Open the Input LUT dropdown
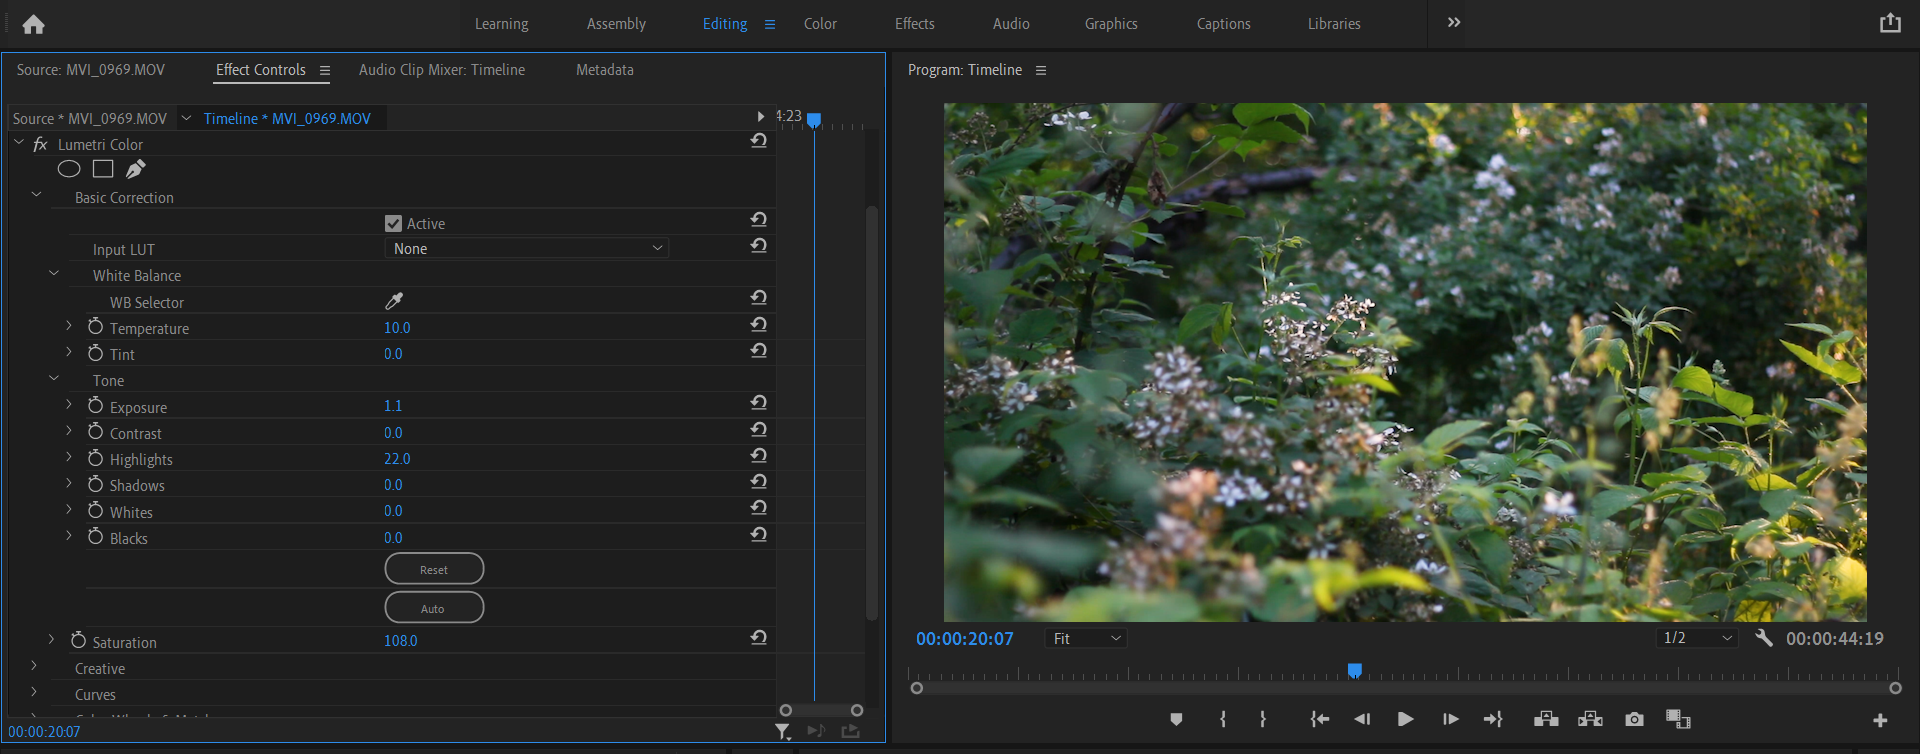The image size is (1920, 754). (527, 248)
